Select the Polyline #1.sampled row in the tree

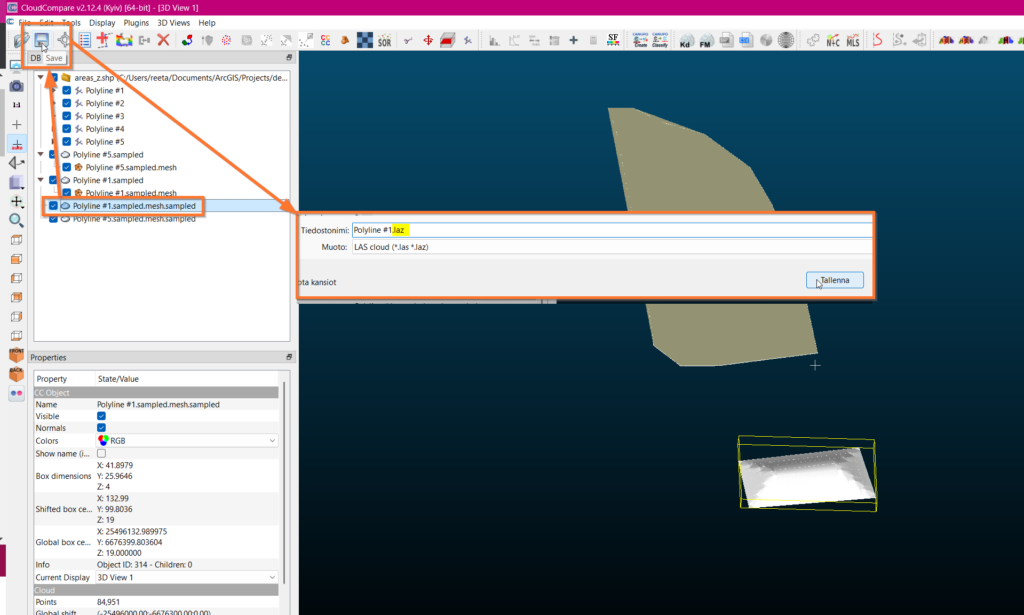[108, 180]
